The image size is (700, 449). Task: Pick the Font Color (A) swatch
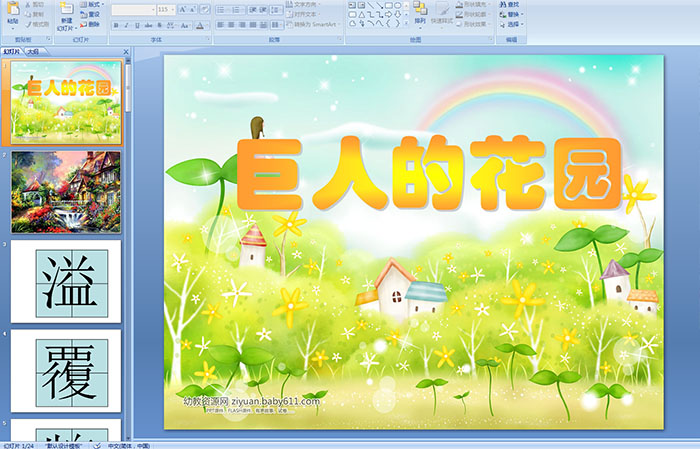[x=200, y=25]
